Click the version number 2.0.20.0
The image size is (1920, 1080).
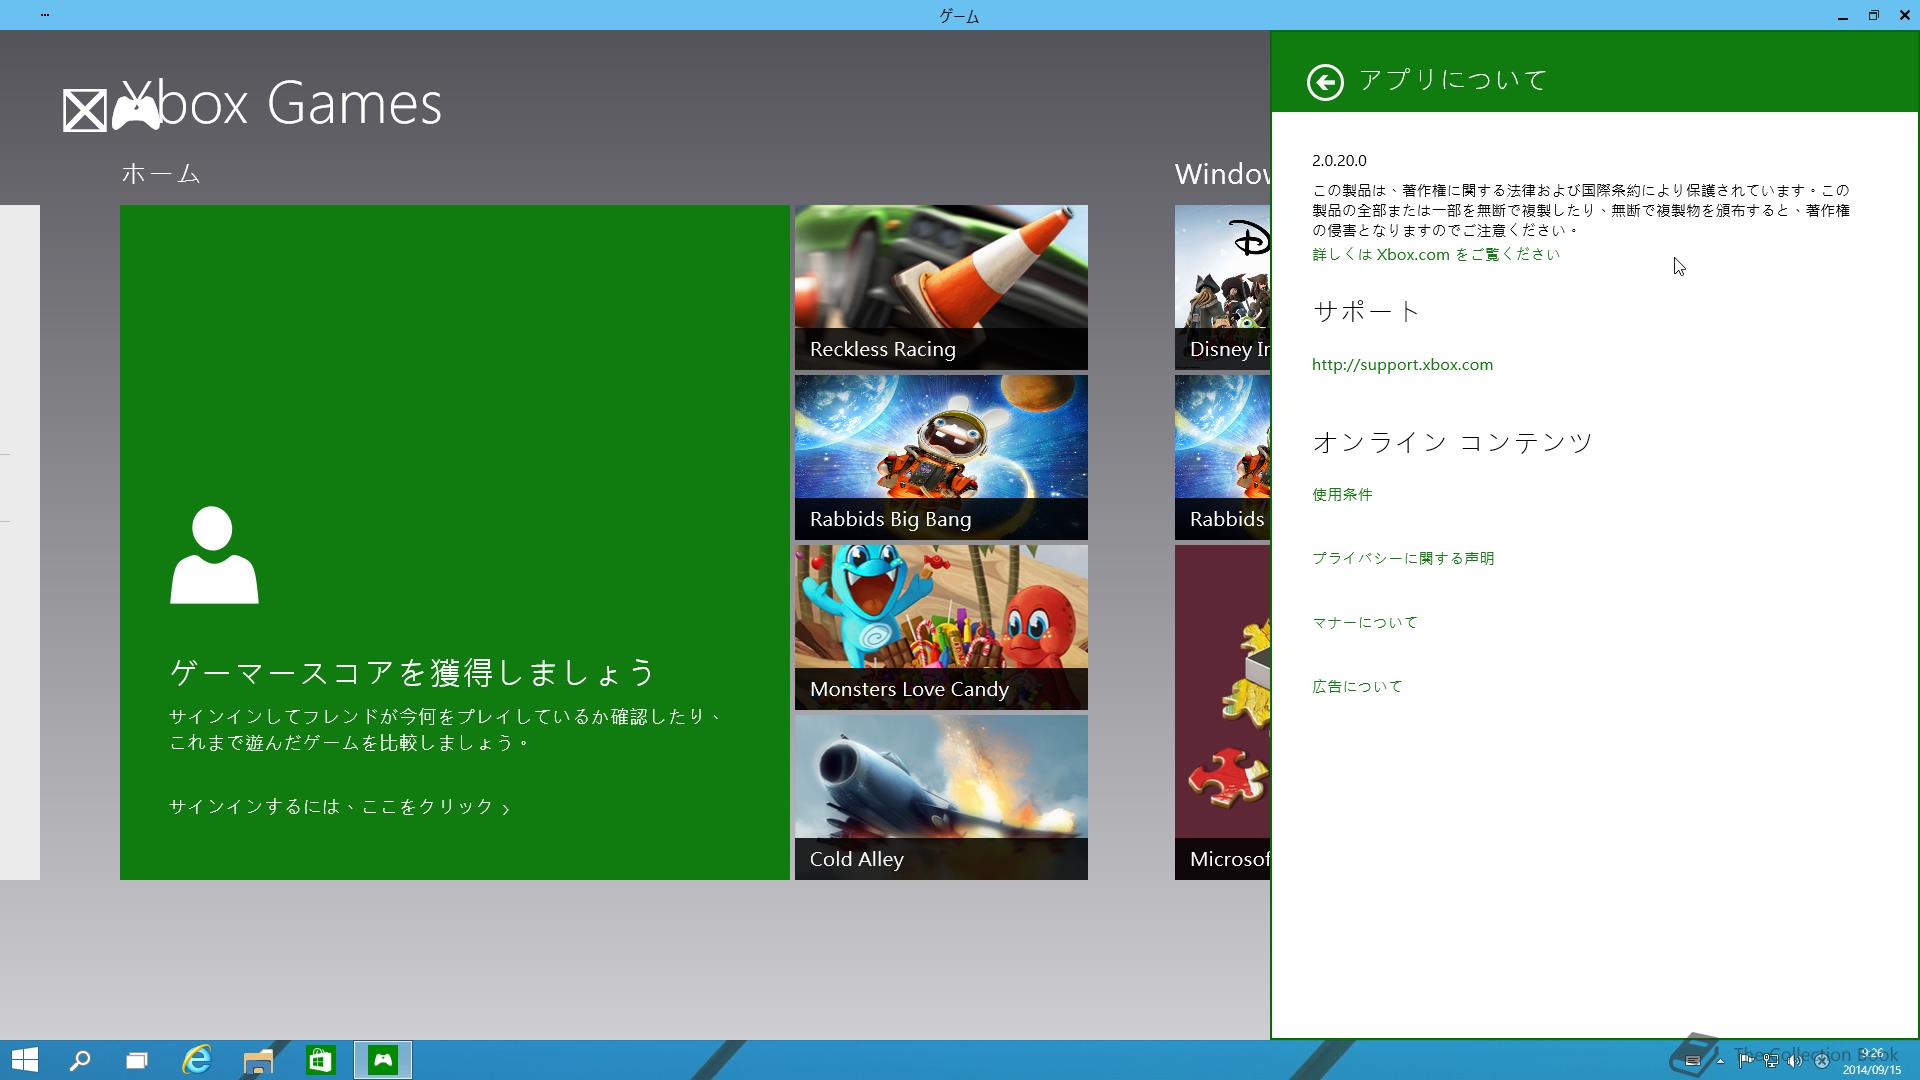coord(1339,160)
